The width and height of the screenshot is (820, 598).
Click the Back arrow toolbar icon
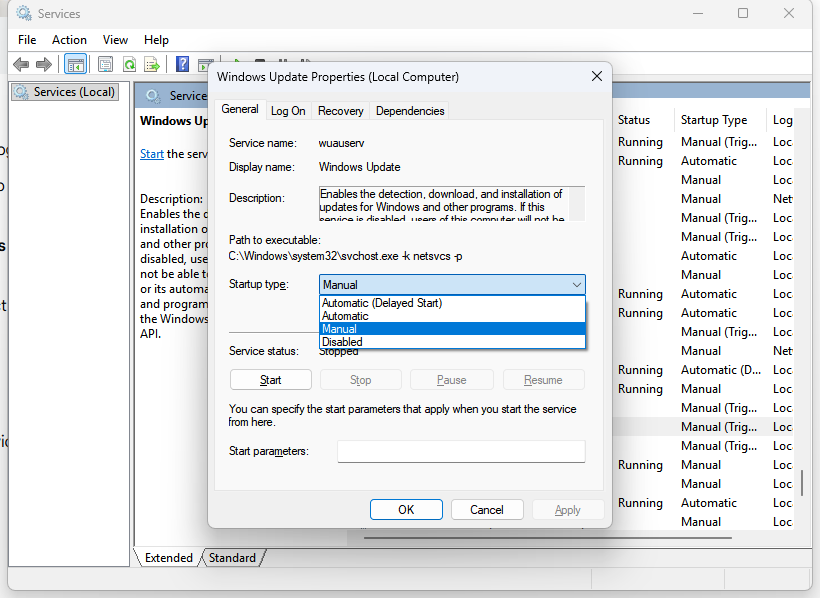pyautogui.click(x=20, y=64)
